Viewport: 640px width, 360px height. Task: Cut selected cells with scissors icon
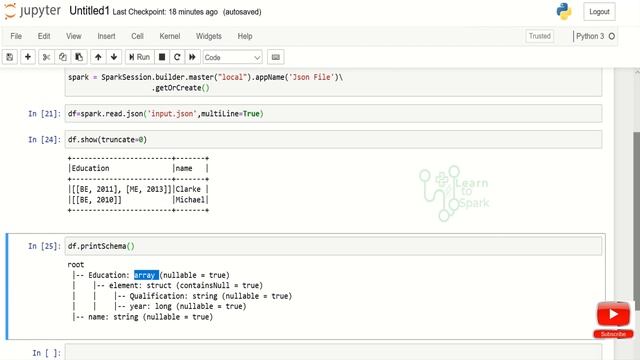tap(46, 57)
